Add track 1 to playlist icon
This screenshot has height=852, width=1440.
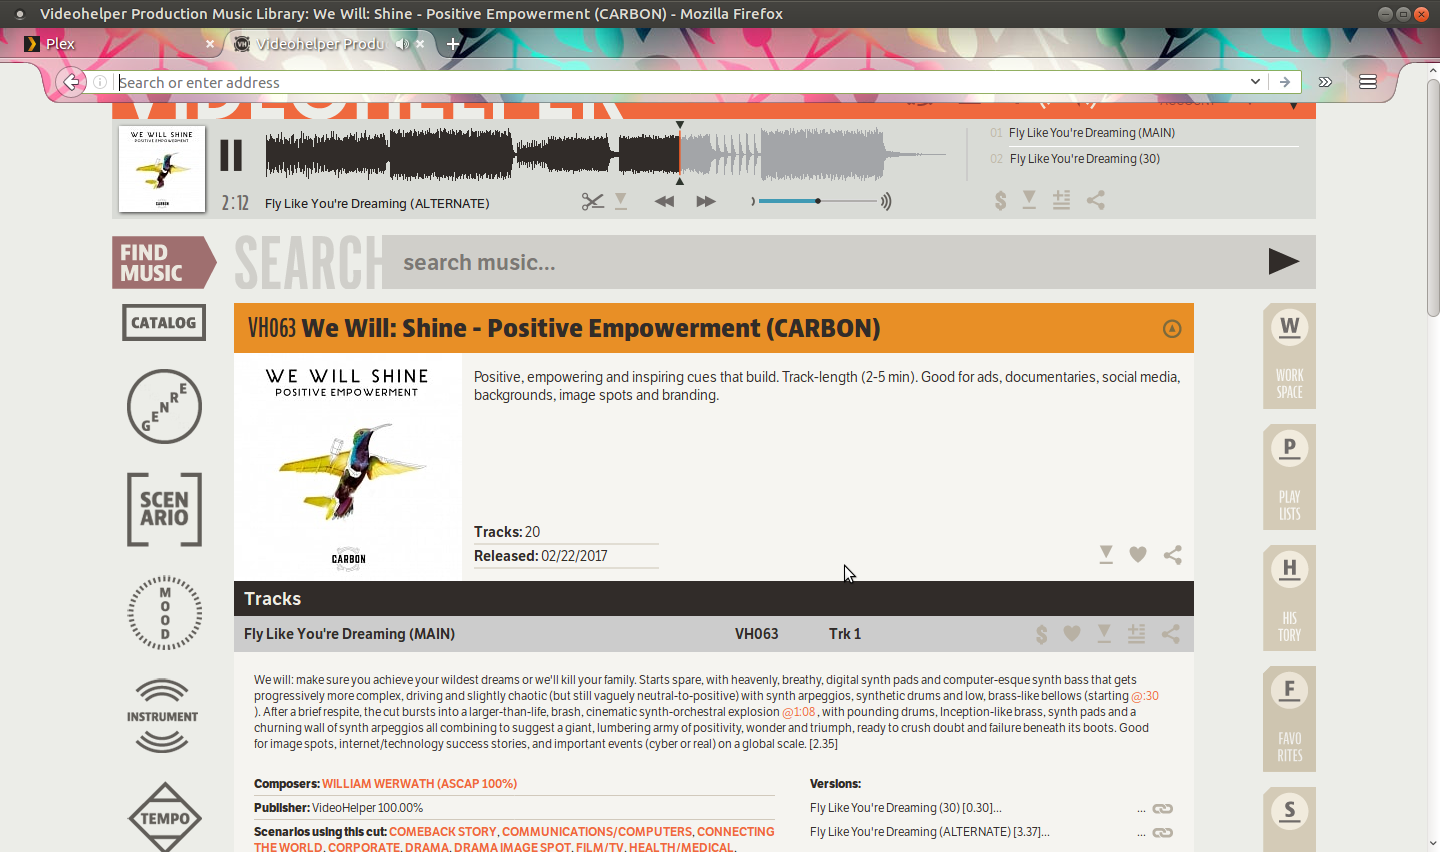1137,633
